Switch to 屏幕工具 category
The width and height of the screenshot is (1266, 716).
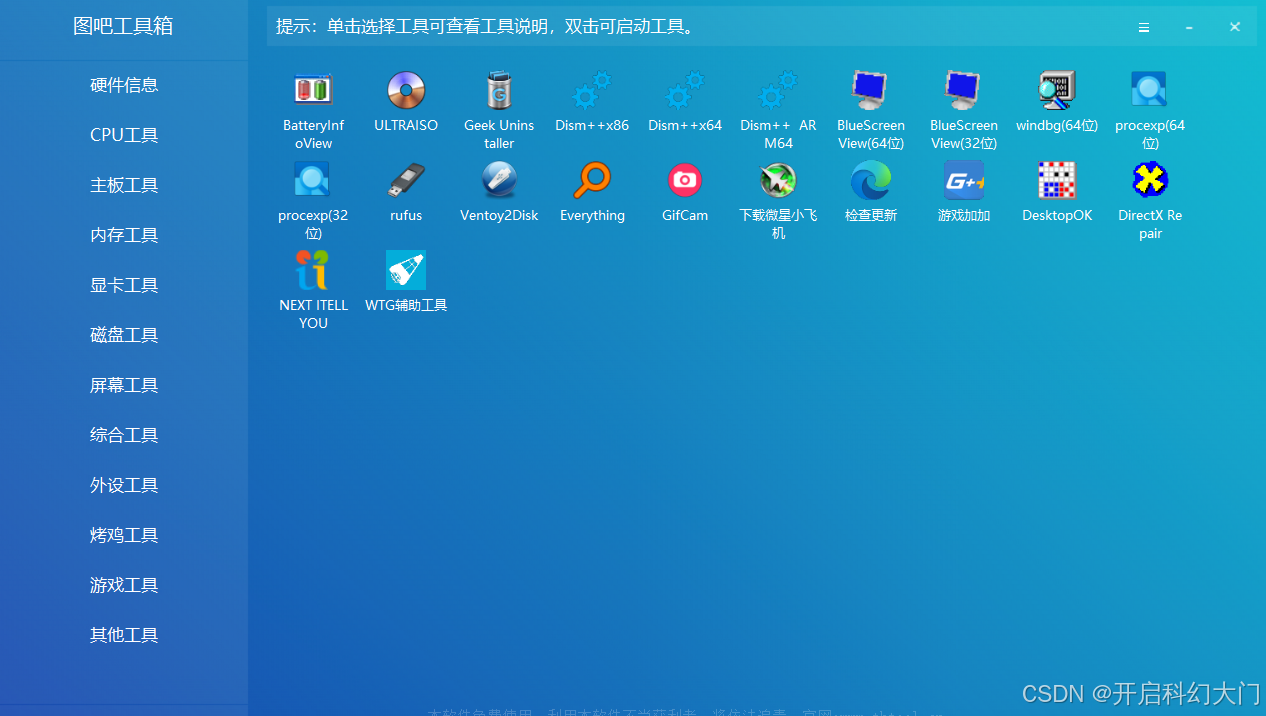[124, 385]
